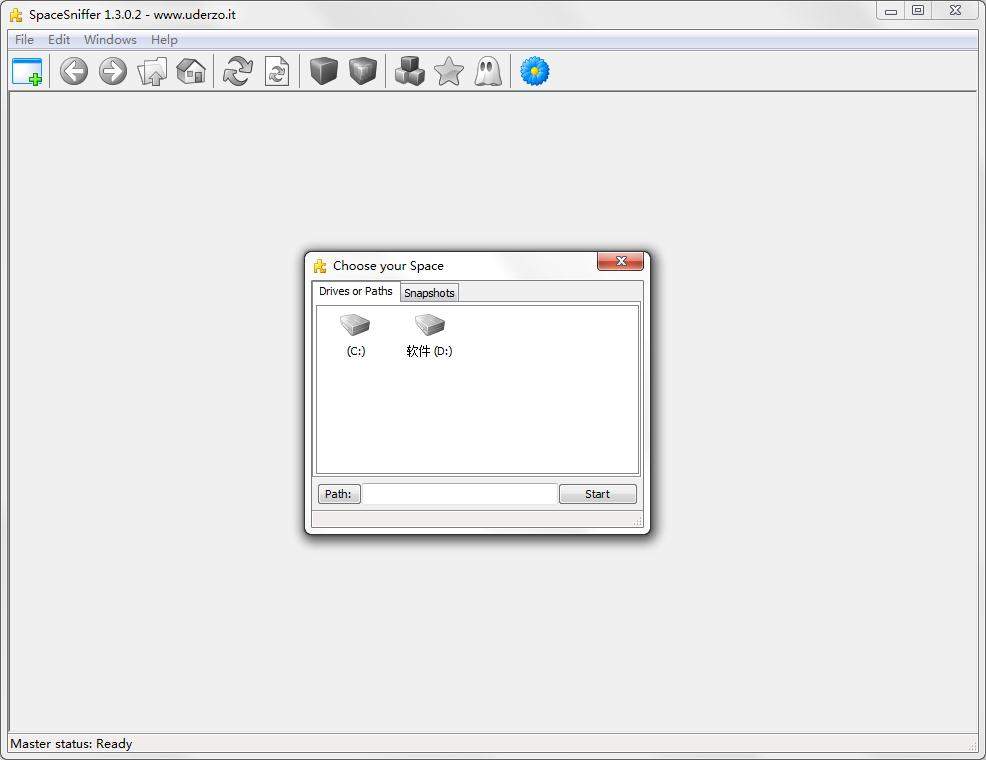The image size is (986, 760).
Task: Toggle the ghost icon in toolbar
Action: click(x=488, y=72)
